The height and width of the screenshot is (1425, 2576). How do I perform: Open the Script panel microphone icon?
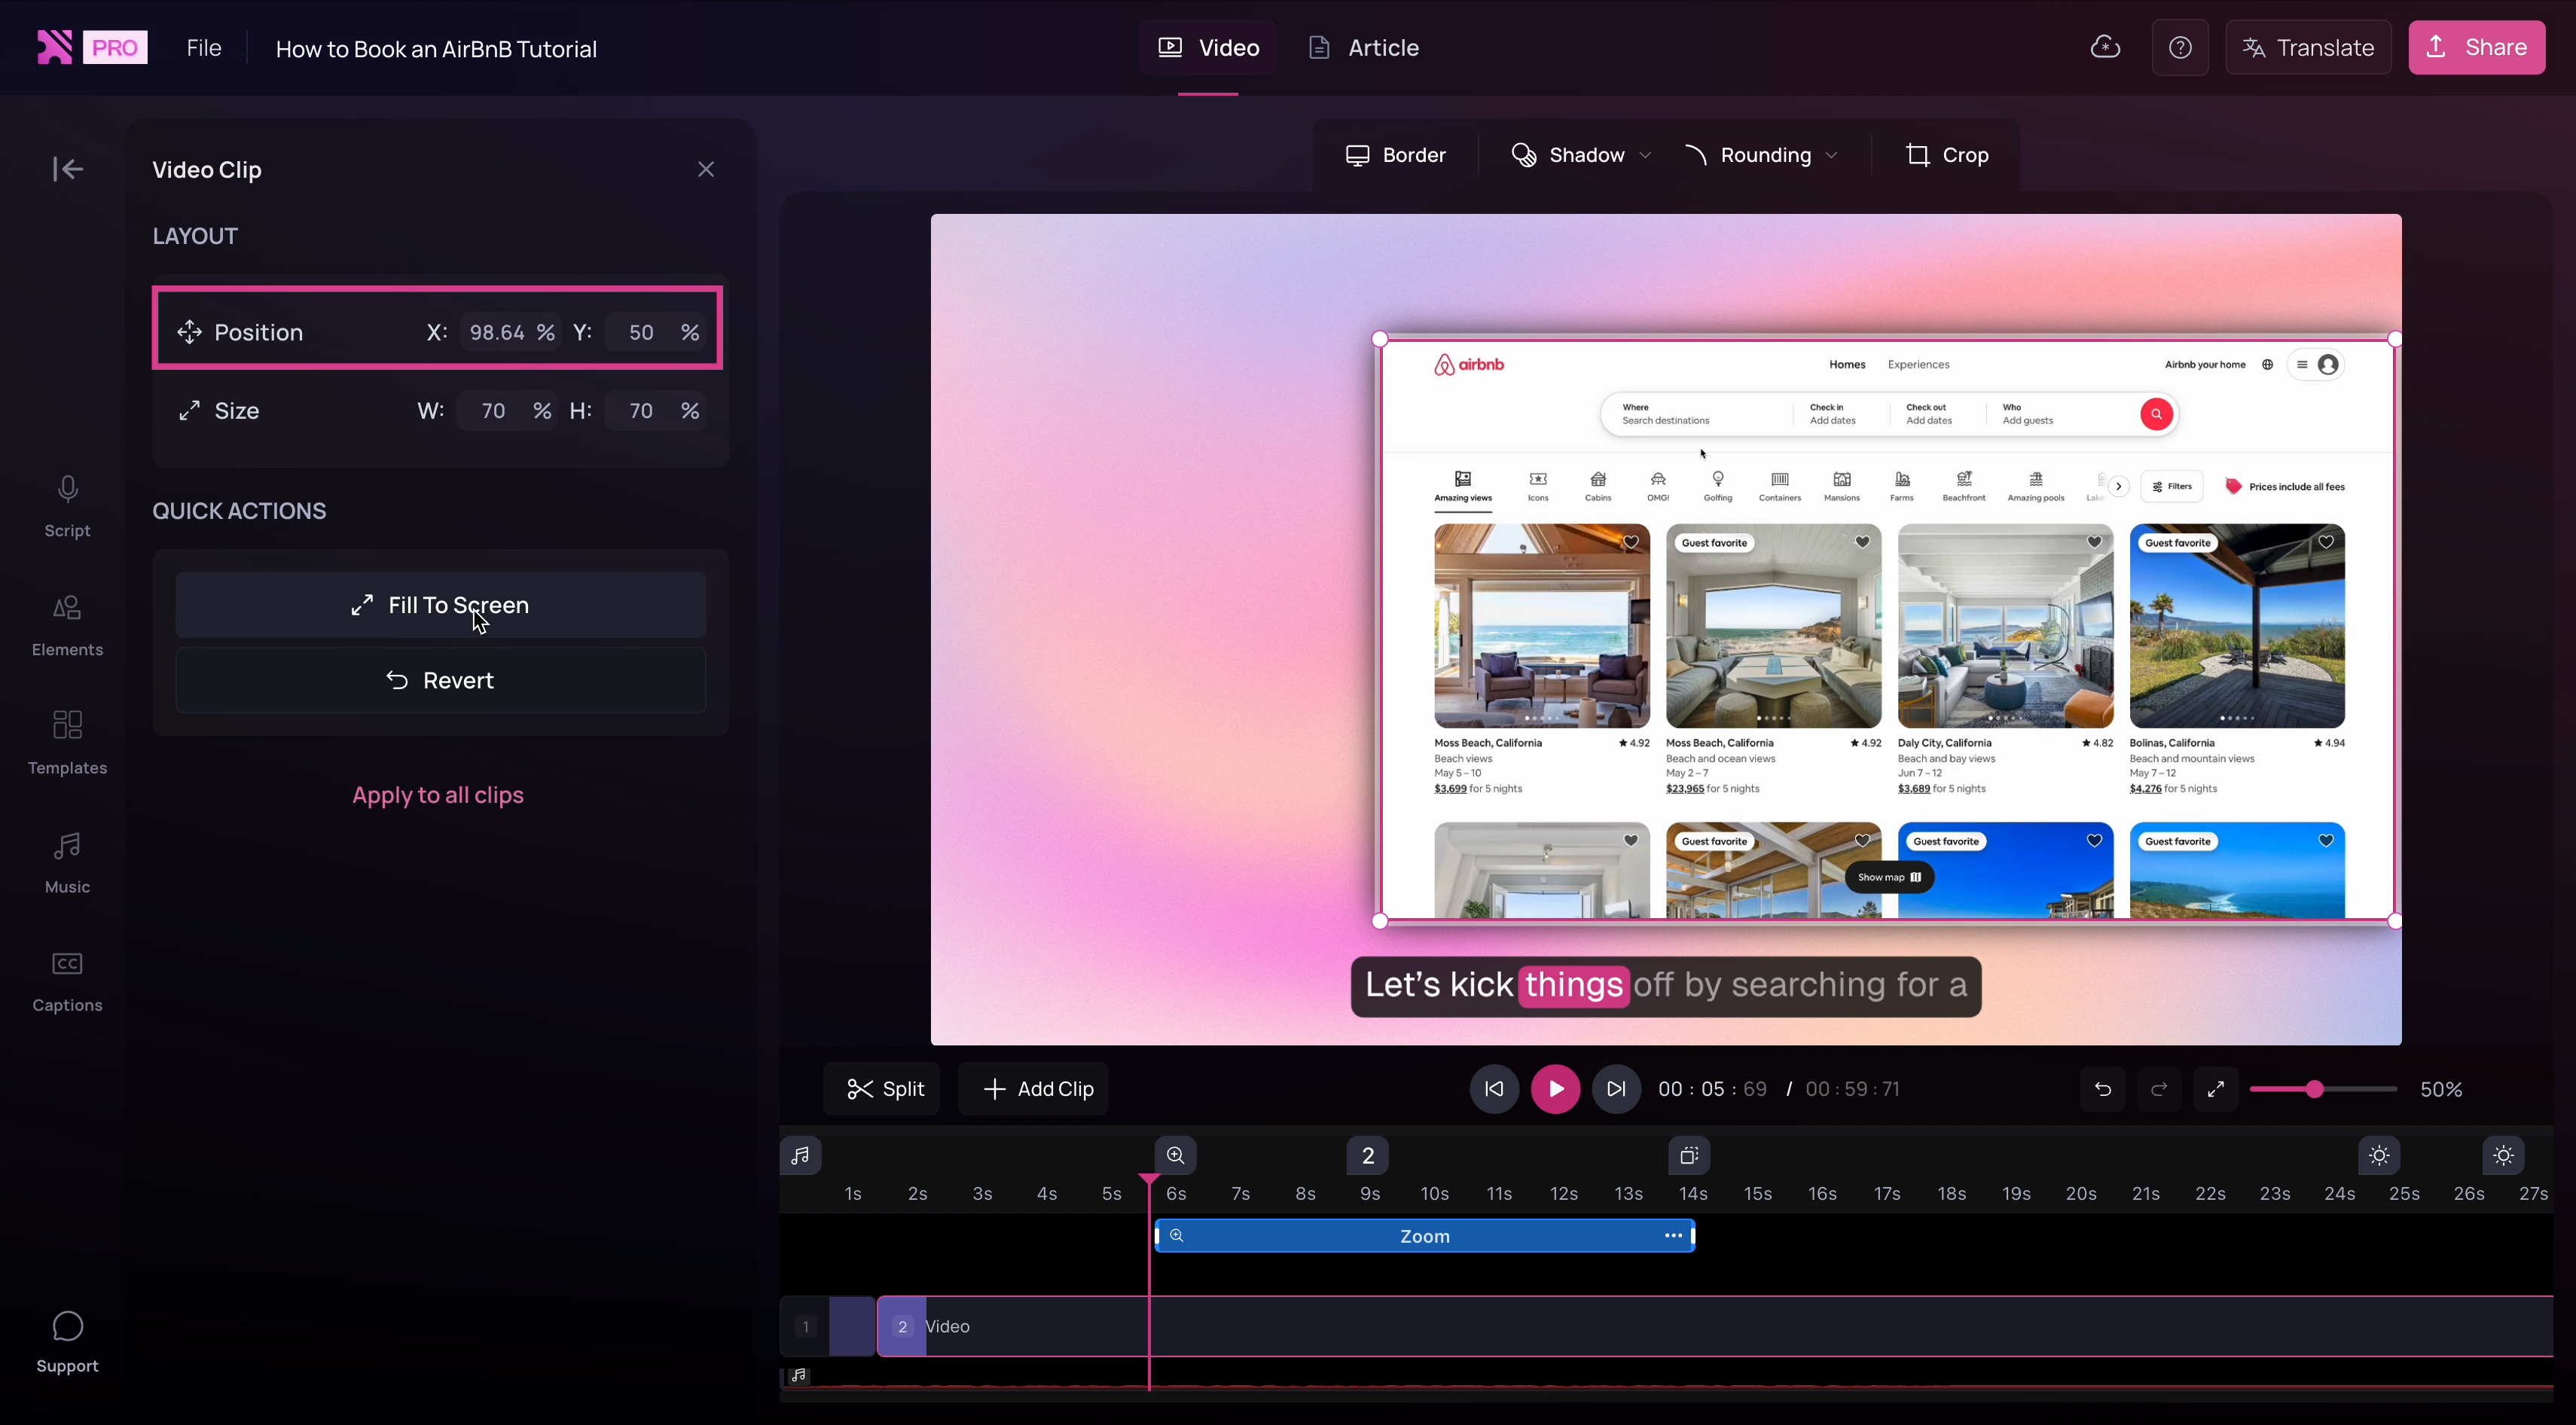point(68,490)
